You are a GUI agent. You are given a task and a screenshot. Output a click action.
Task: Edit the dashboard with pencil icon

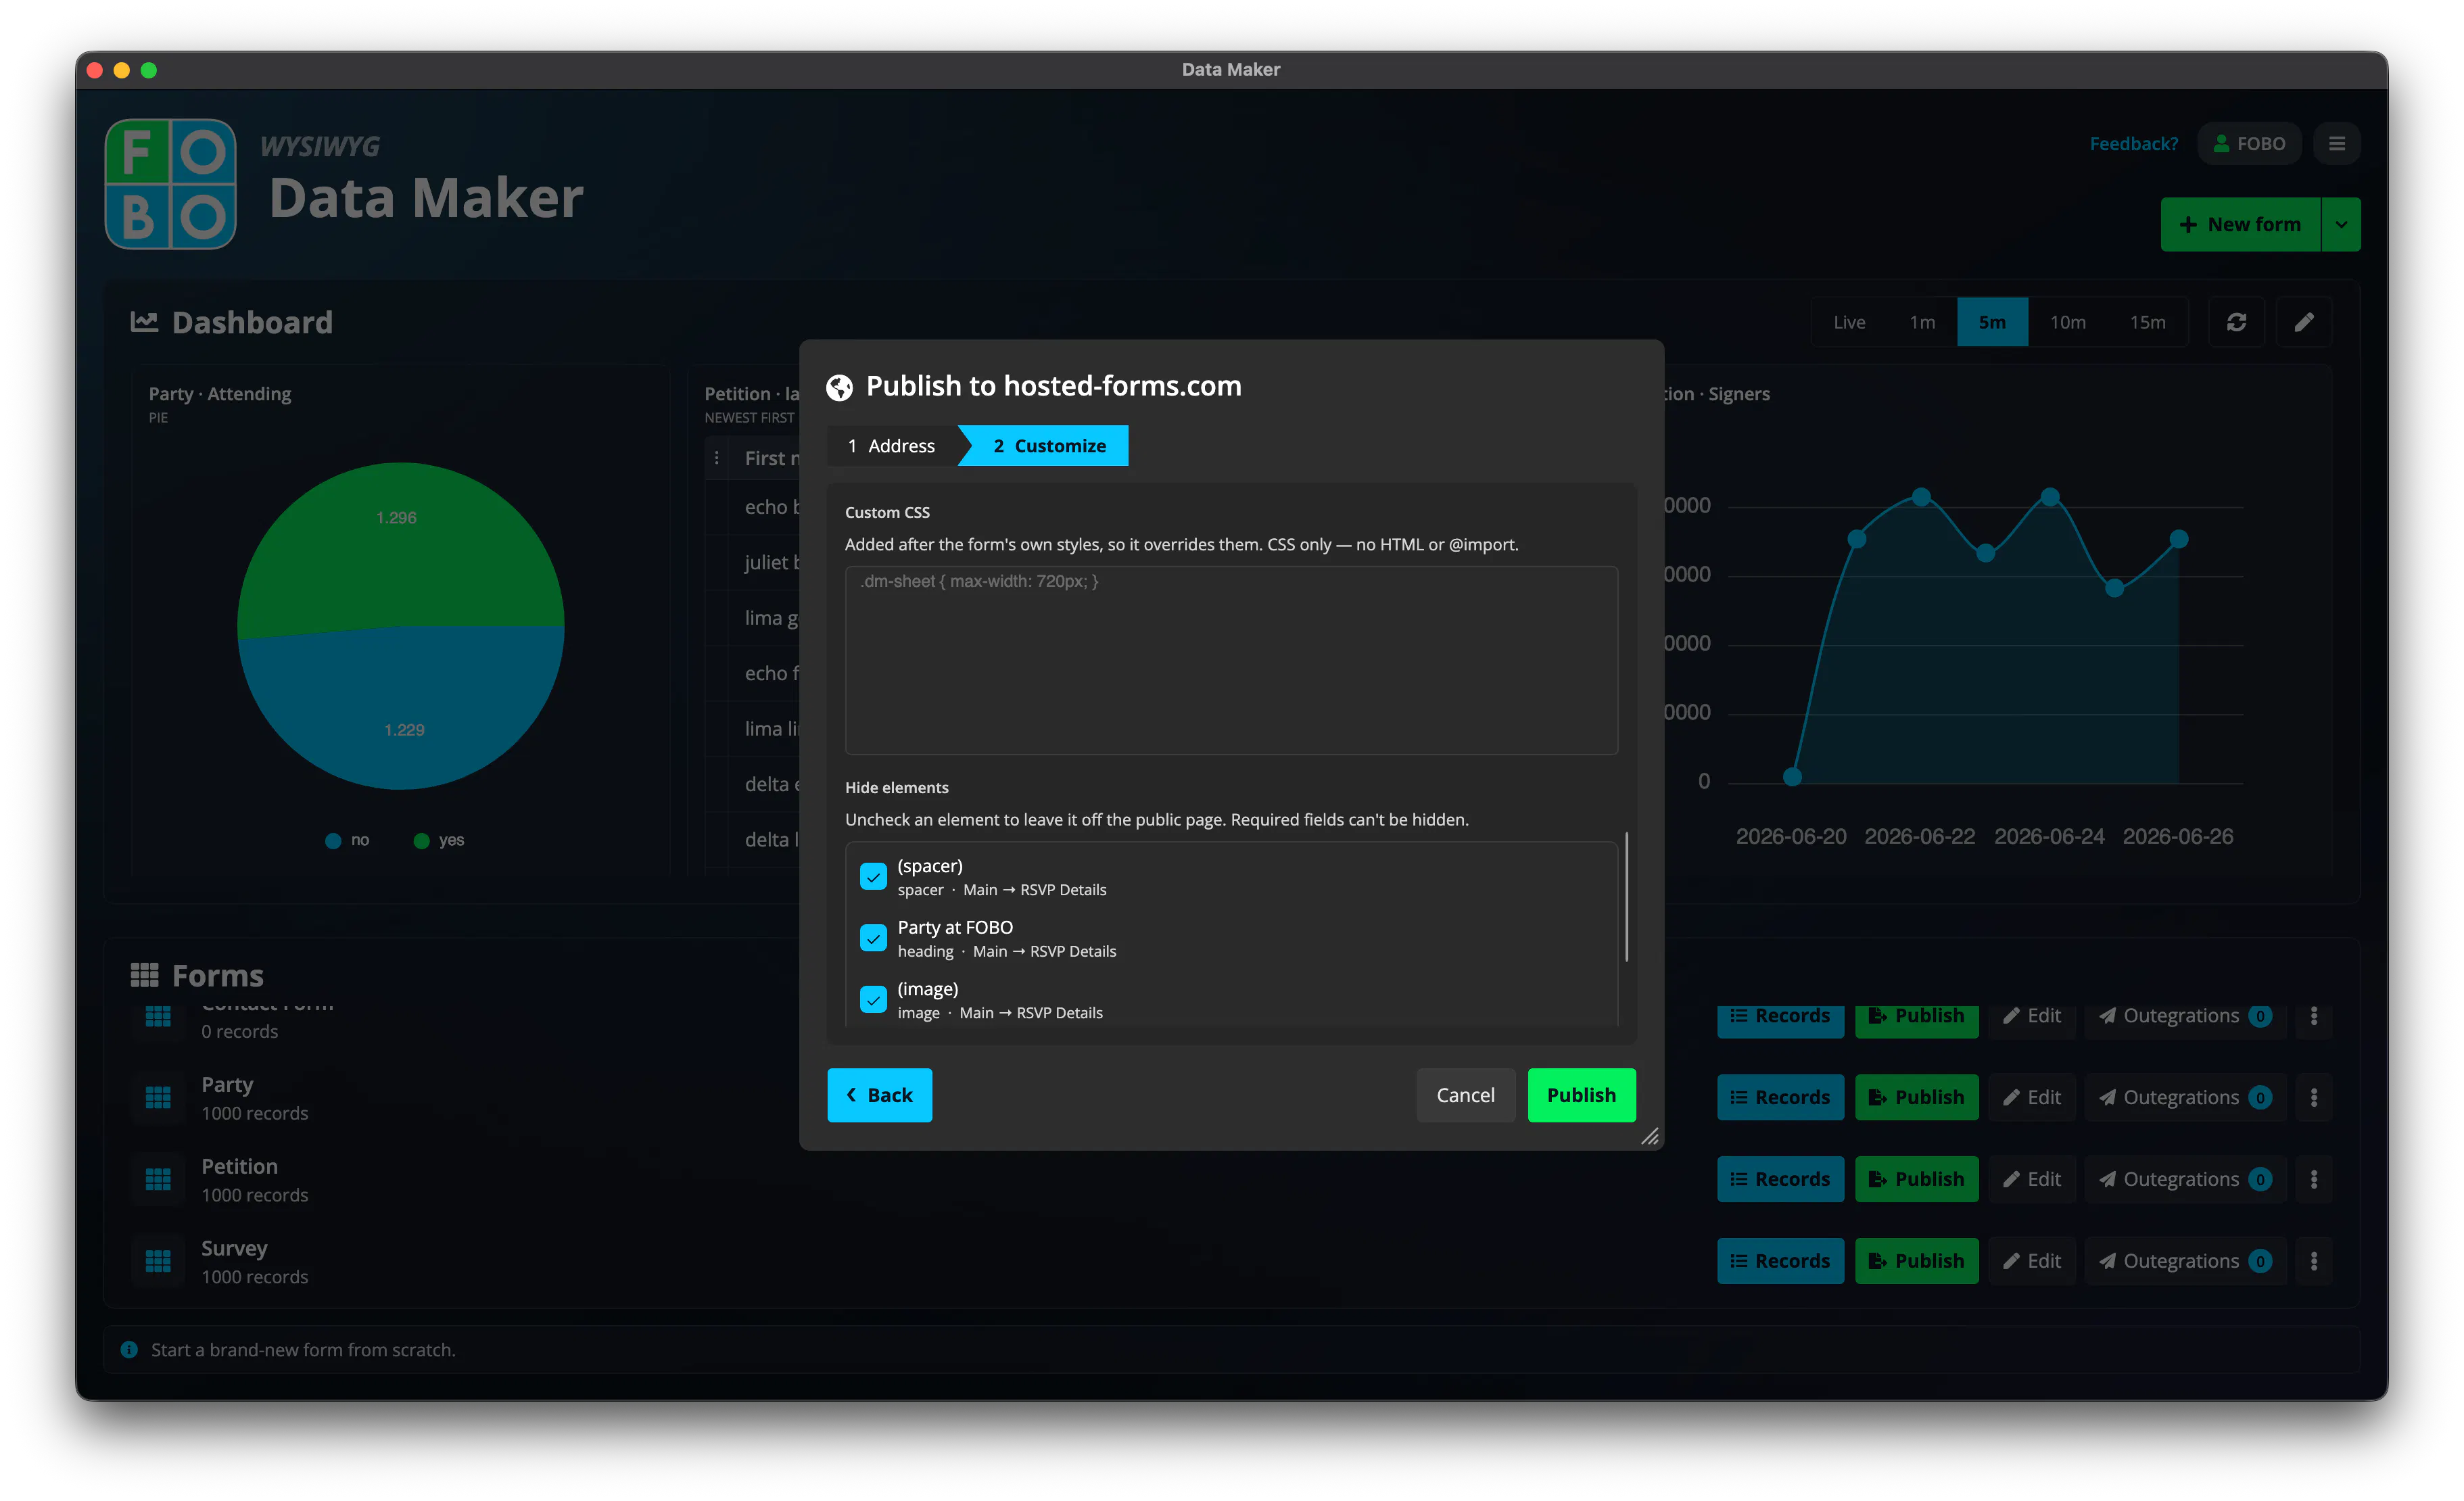point(2304,322)
